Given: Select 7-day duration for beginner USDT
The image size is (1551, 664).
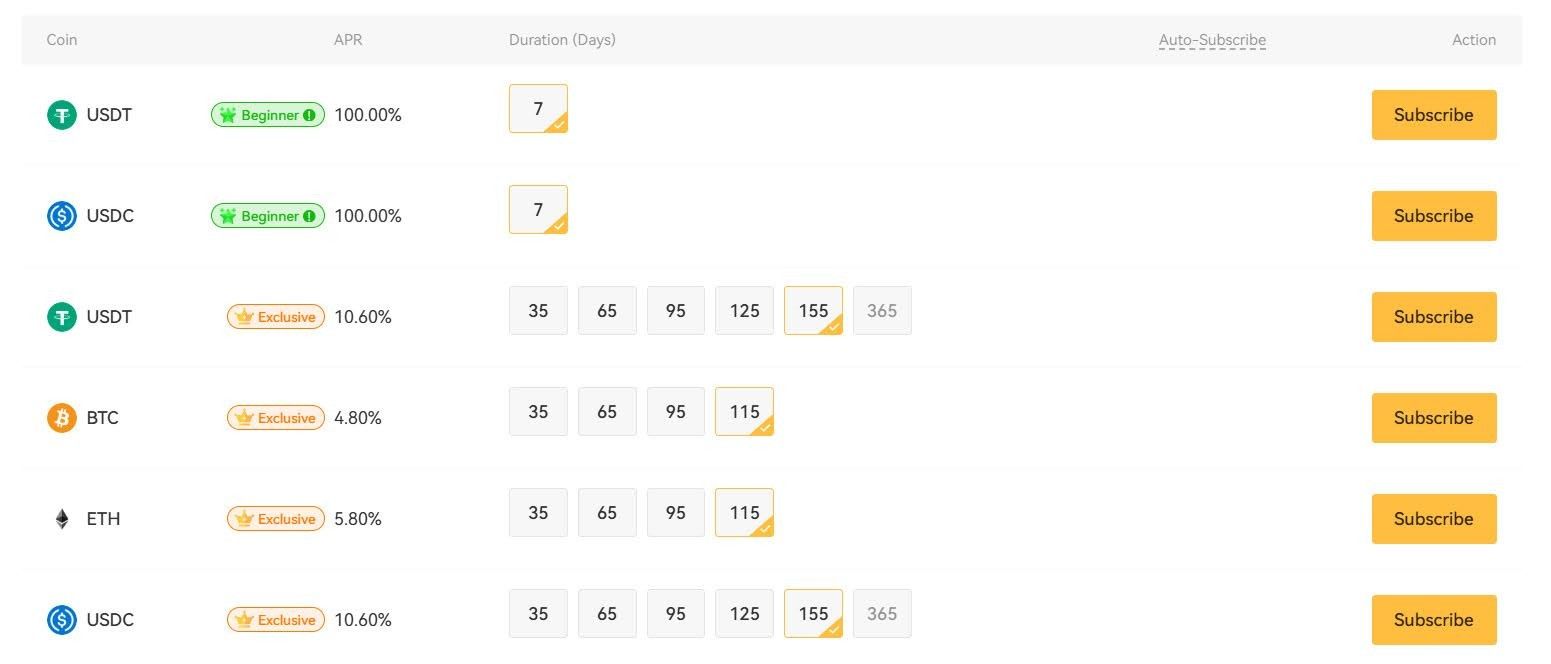Looking at the screenshot, I should 538,109.
